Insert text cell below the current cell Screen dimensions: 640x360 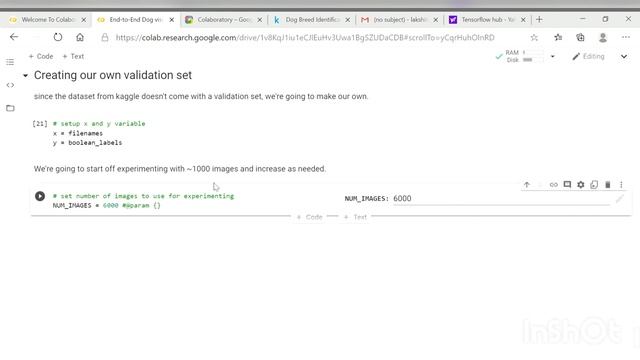click(356, 217)
